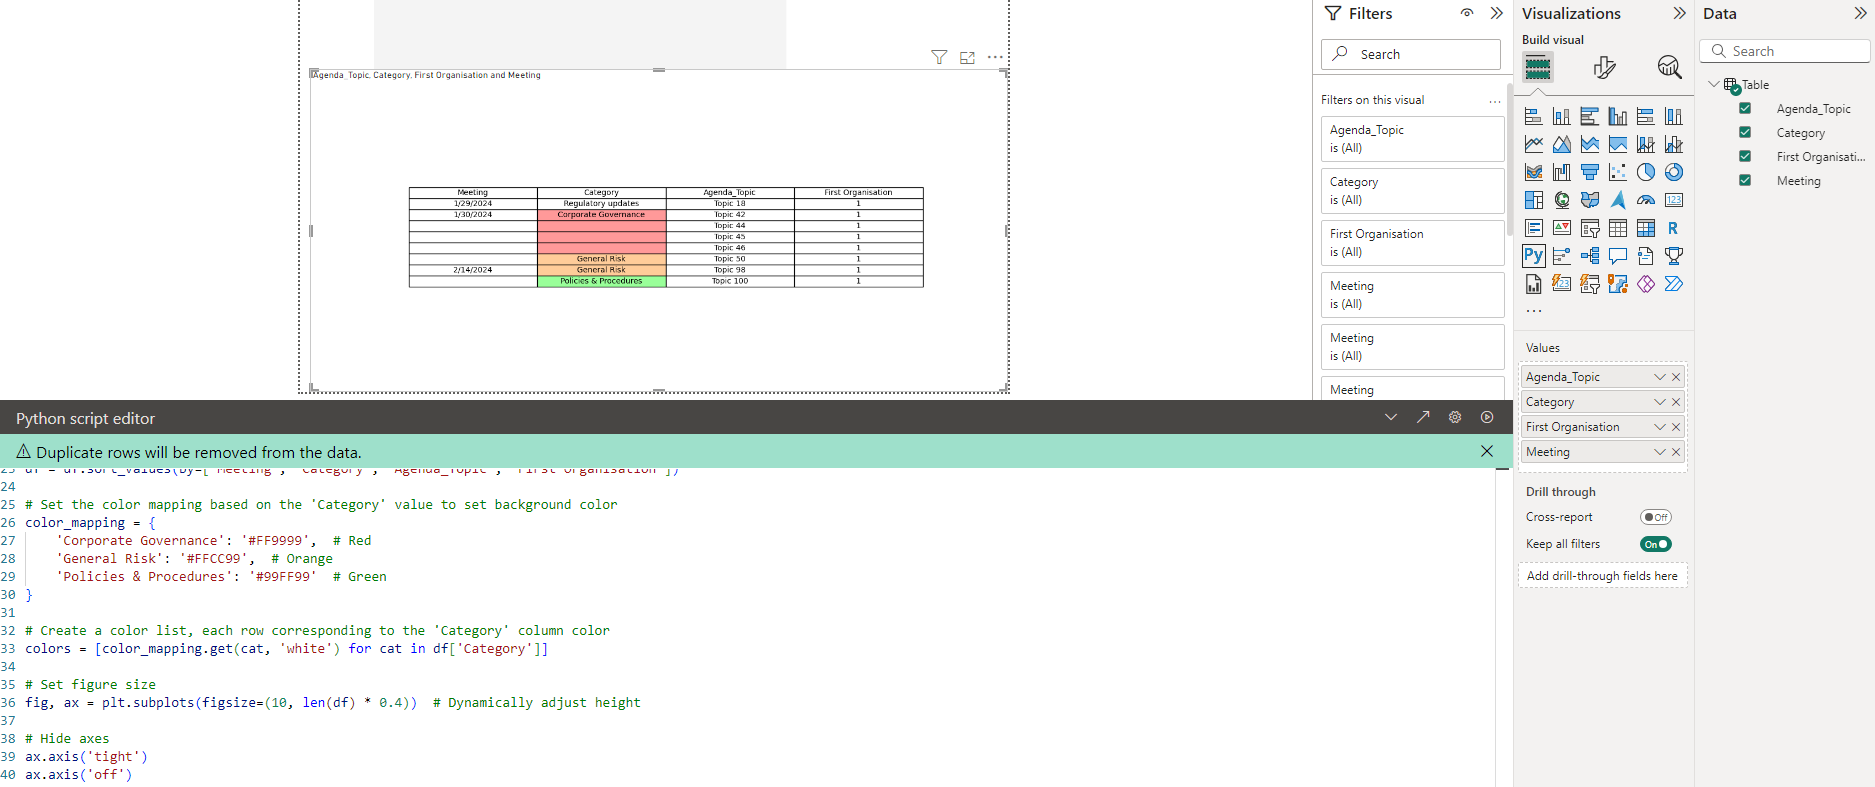This screenshot has height=787, width=1875.
Task: Pick the scatter chart visual
Action: pyautogui.click(x=1617, y=172)
